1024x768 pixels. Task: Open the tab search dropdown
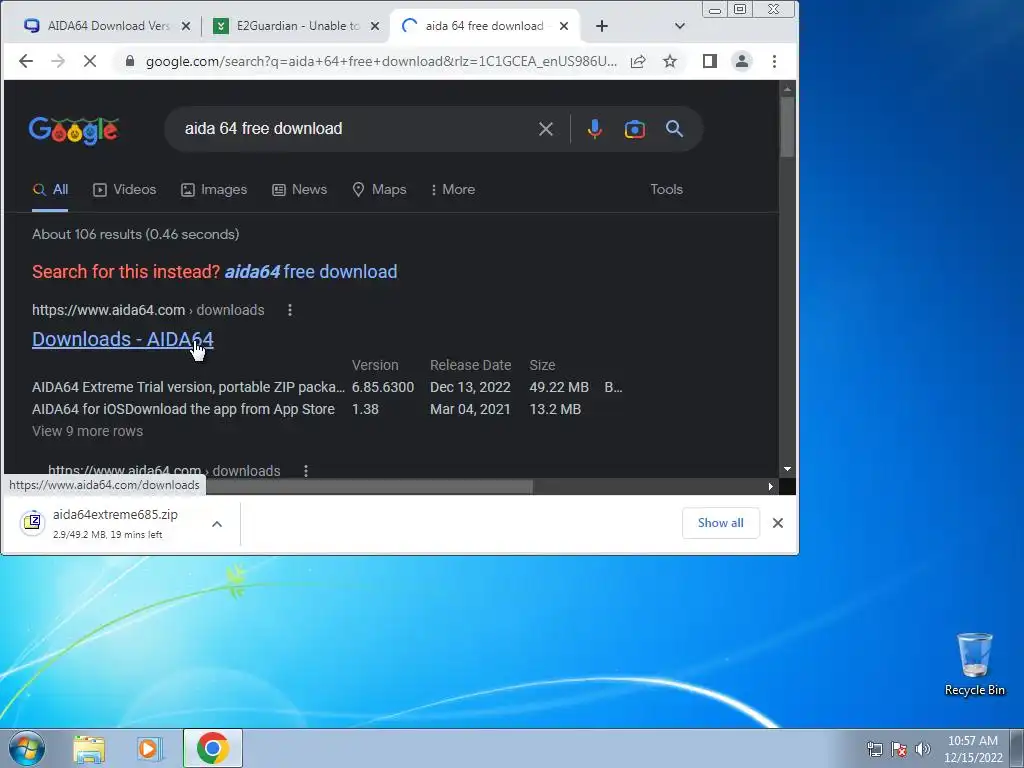click(x=680, y=26)
